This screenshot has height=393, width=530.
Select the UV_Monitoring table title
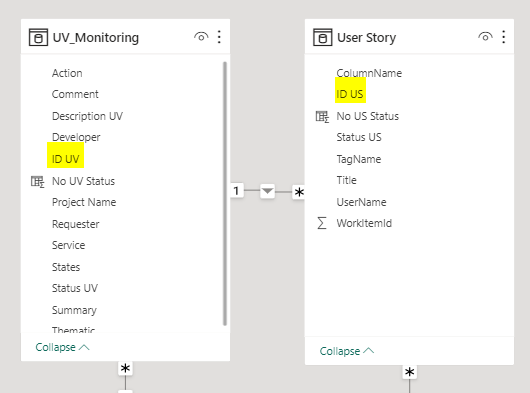pos(96,38)
